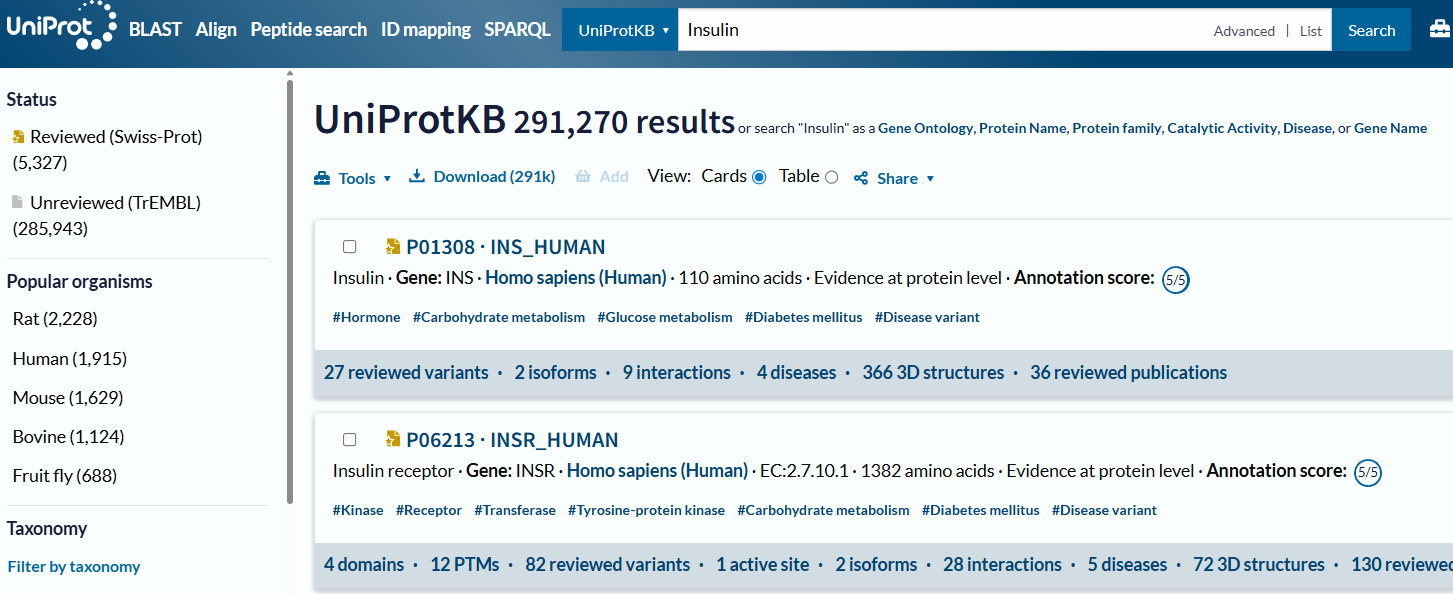The height and width of the screenshot is (594, 1453).
Task: Tick the P06213 INSR_HUMAN checkbox
Action: pos(349,440)
